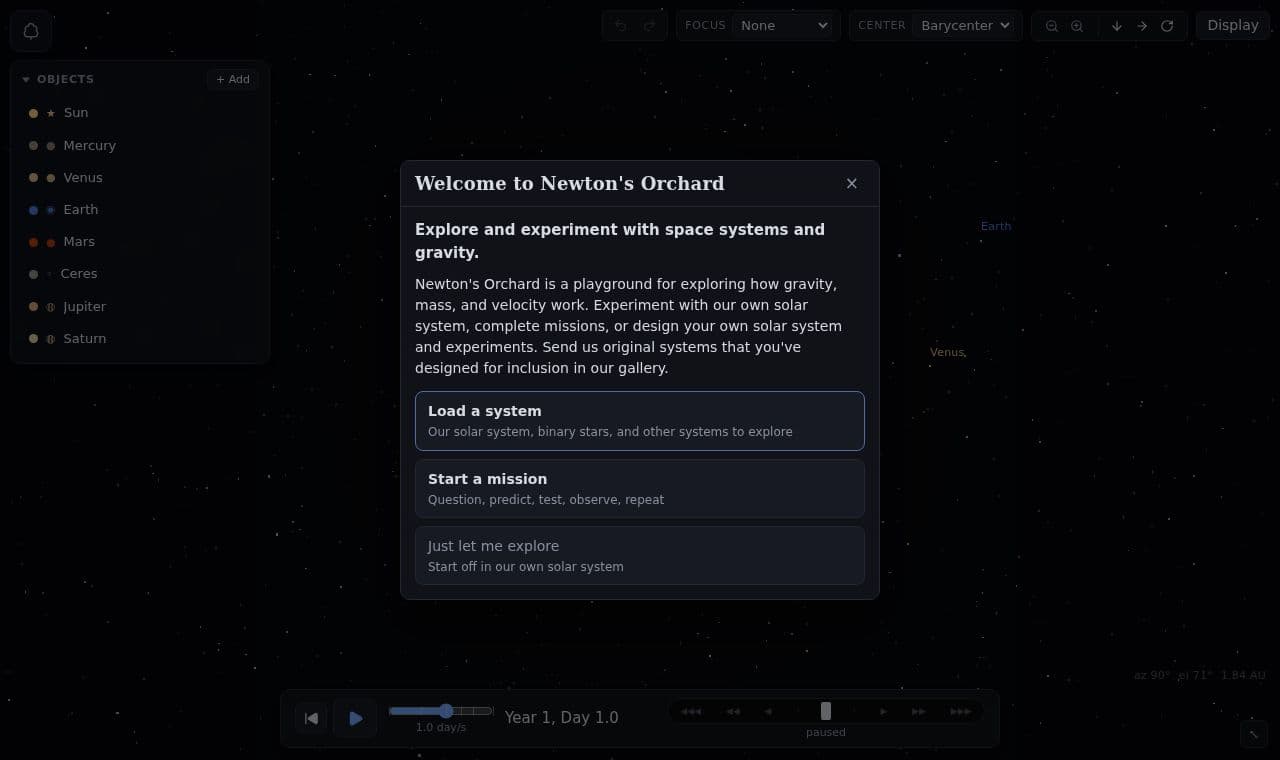Screen dimensions: 1280x760
Task: Click the double-arrow rewind control
Action: point(733,711)
